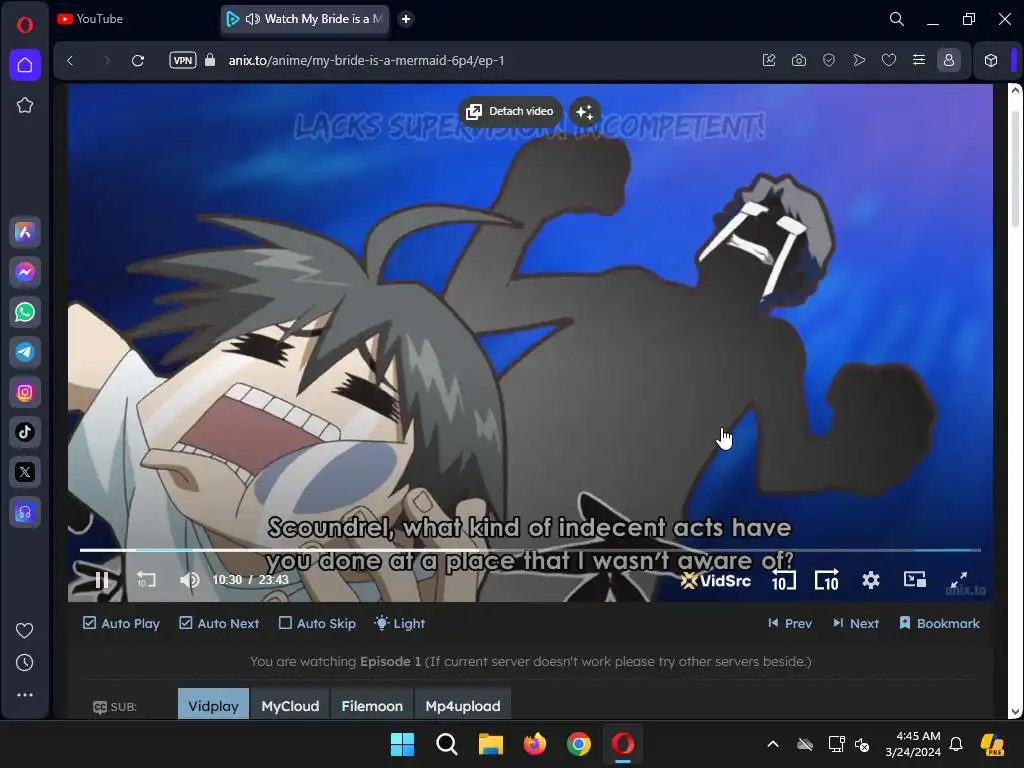Viewport: 1024px width, 768px height.
Task: Open sidebar heart favorites panel
Action: [25, 630]
